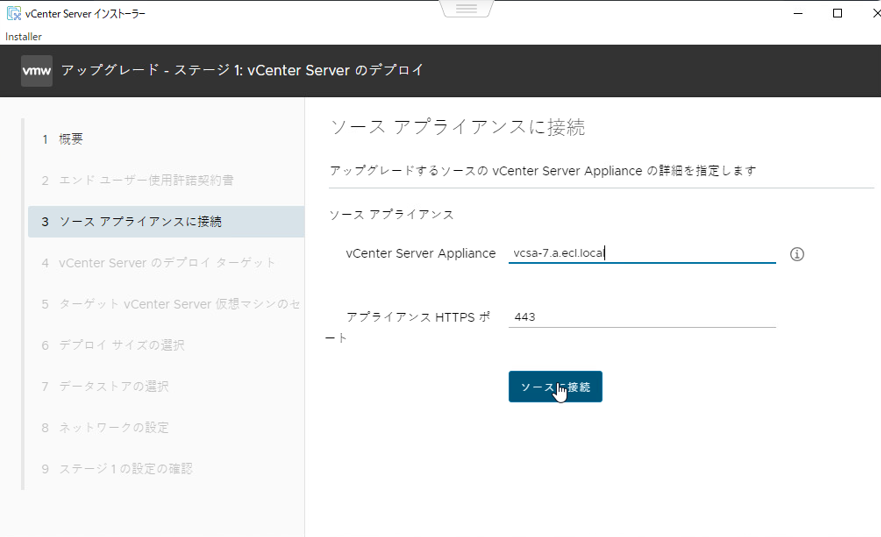Image resolution: width=881 pixels, height=537 pixels.
Task: Click the ソースに接続 button
Action: (x=555, y=387)
